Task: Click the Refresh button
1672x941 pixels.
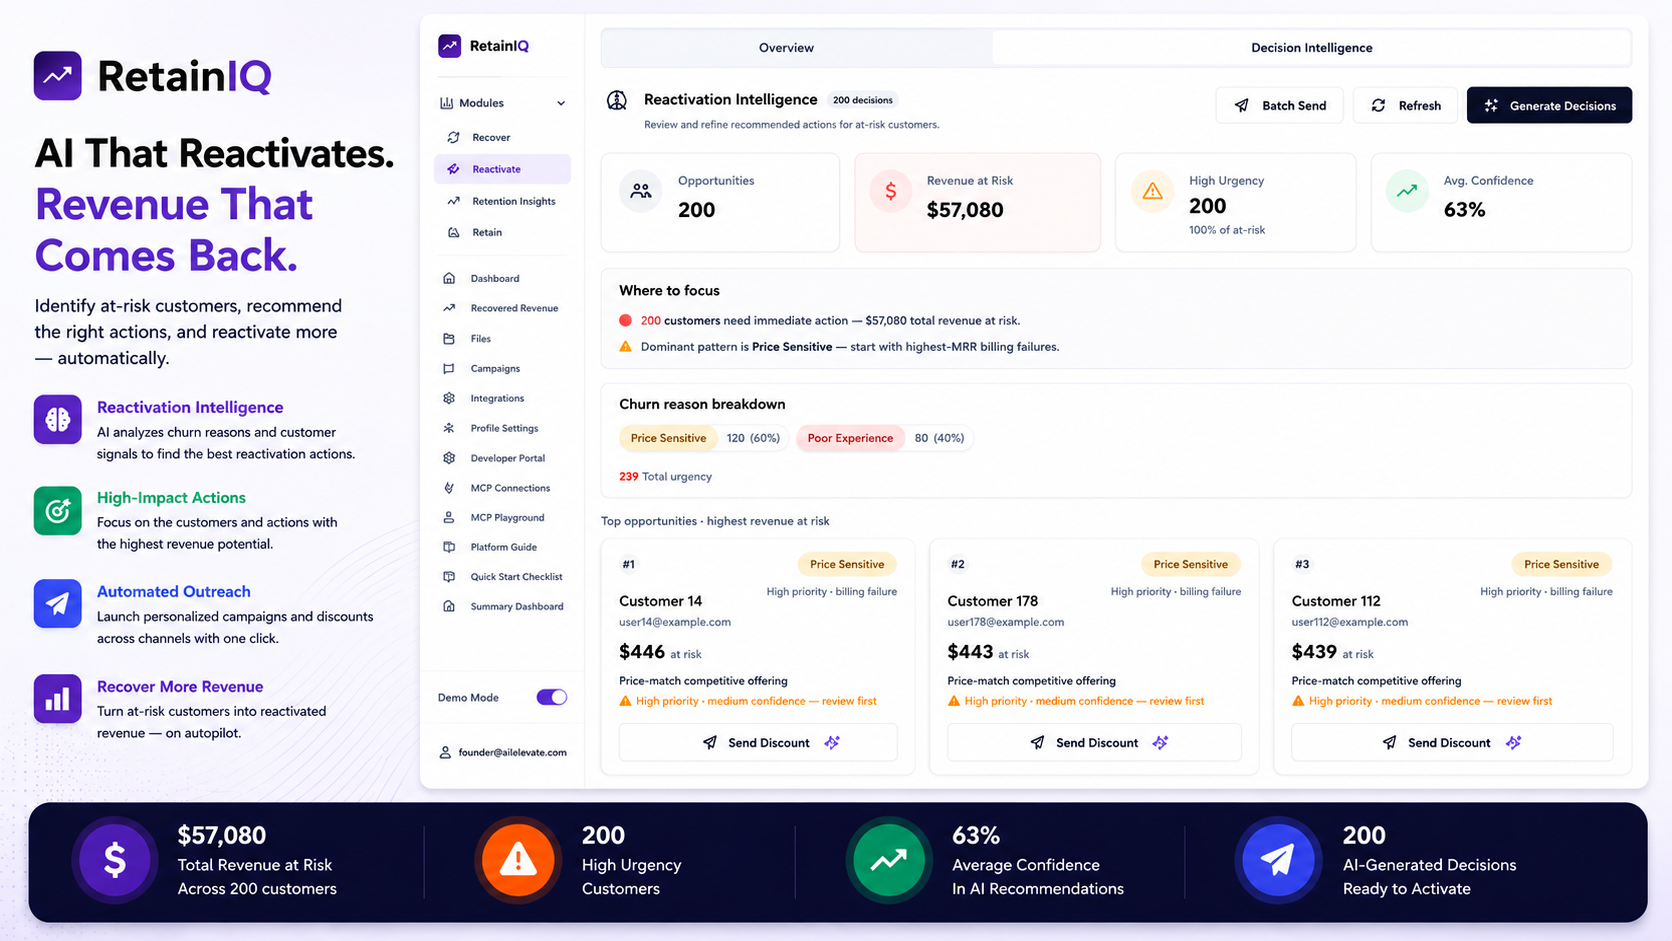Action: click(x=1405, y=105)
